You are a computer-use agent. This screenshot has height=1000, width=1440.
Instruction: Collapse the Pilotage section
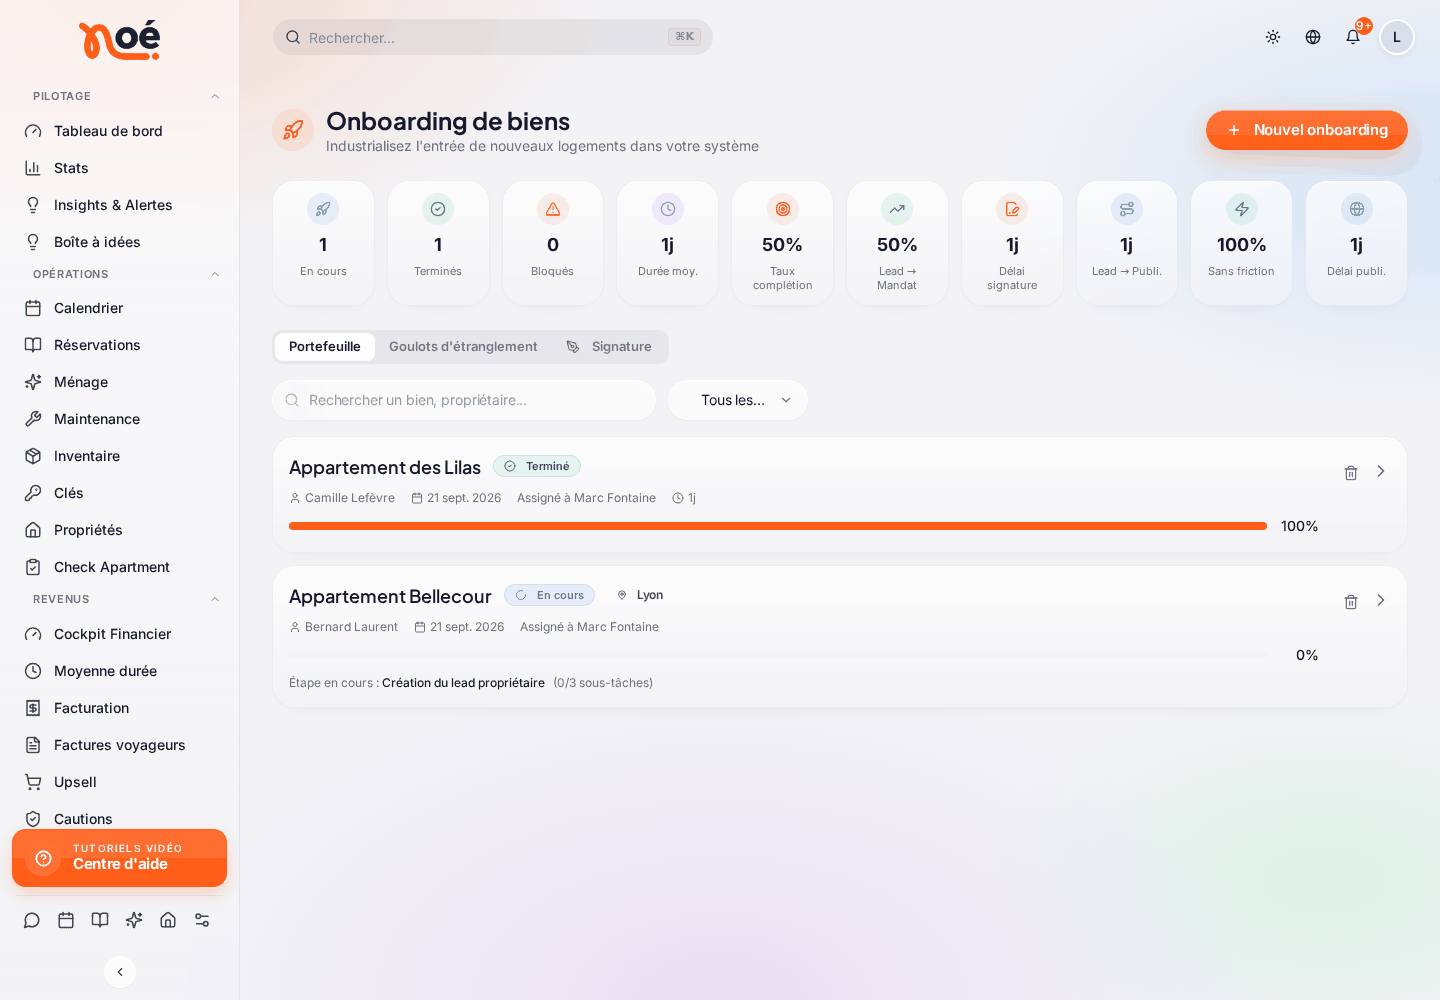coord(215,96)
